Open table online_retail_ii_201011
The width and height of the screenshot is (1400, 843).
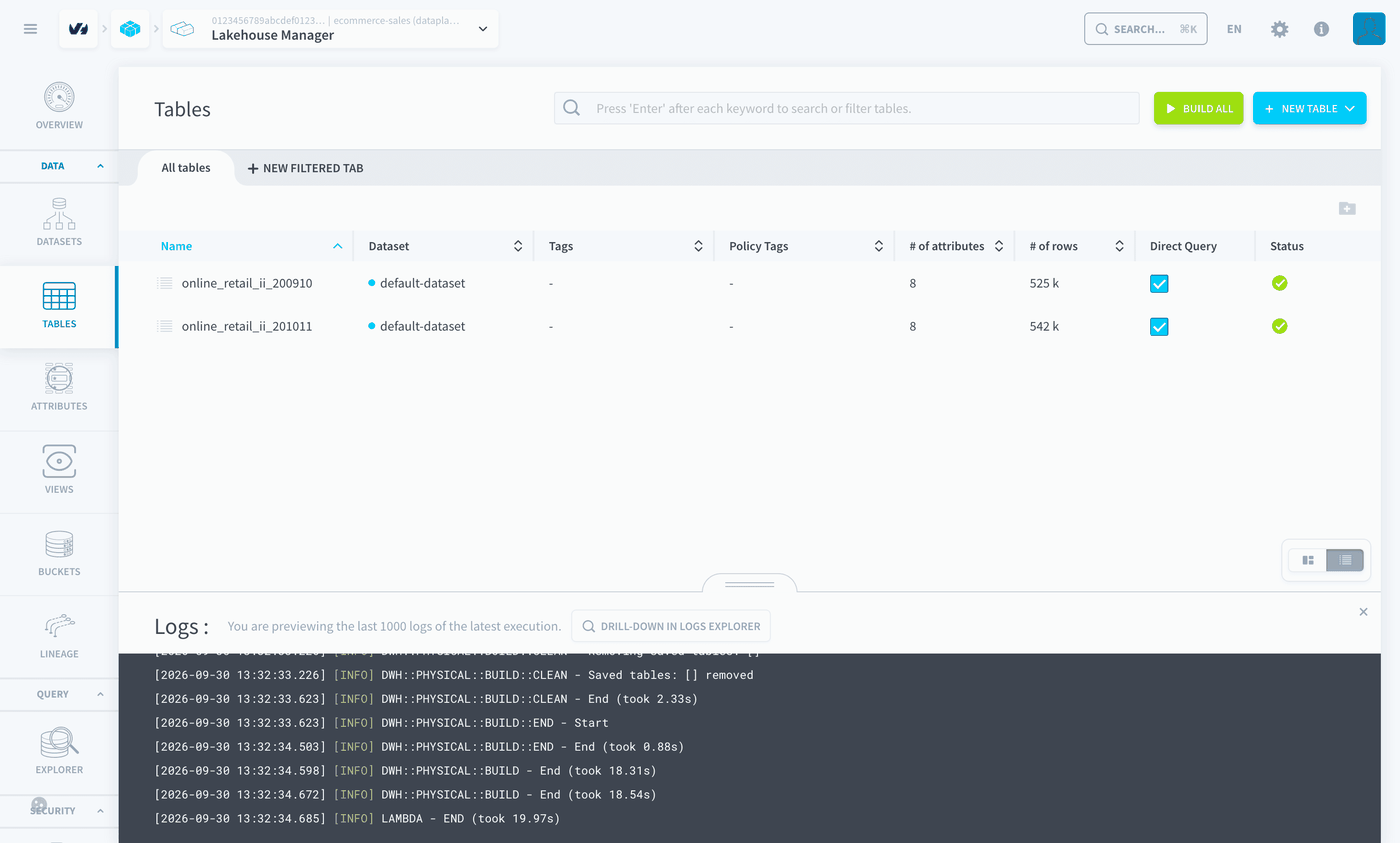click(247, 326)
